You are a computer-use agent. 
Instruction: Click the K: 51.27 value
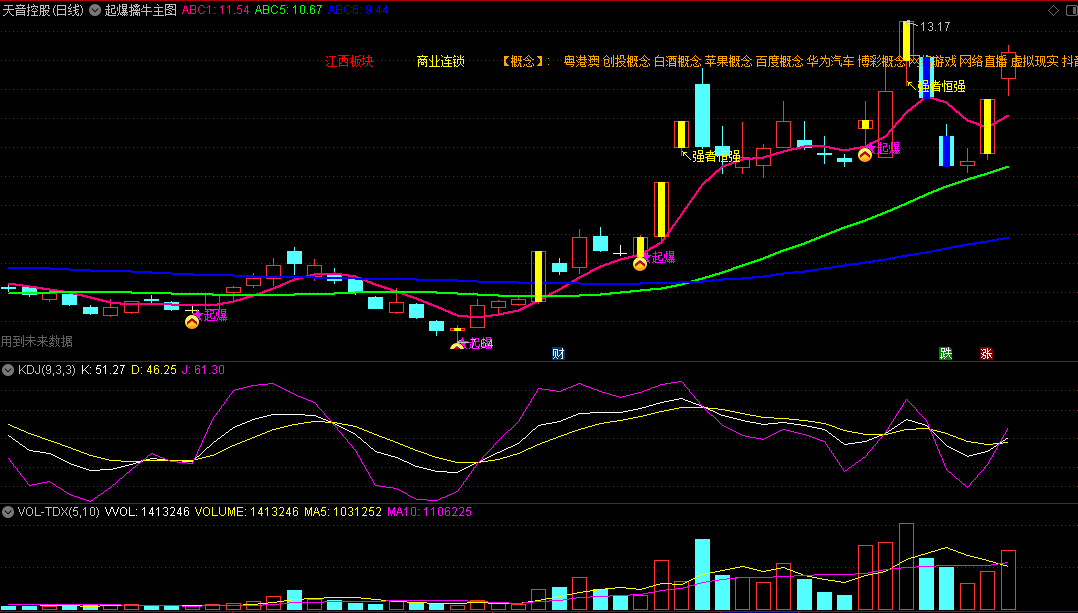coord(103,370)
